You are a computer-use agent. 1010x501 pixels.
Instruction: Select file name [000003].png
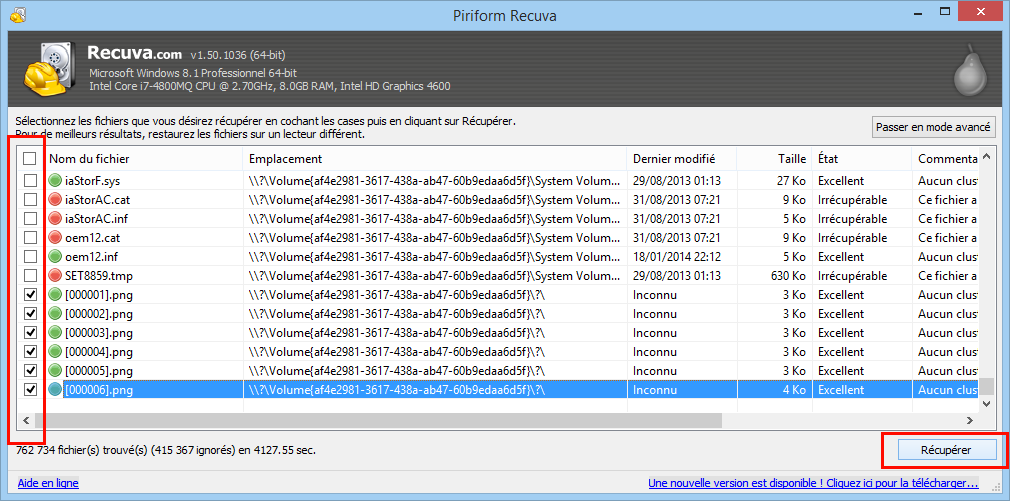(x=99, y=333)
